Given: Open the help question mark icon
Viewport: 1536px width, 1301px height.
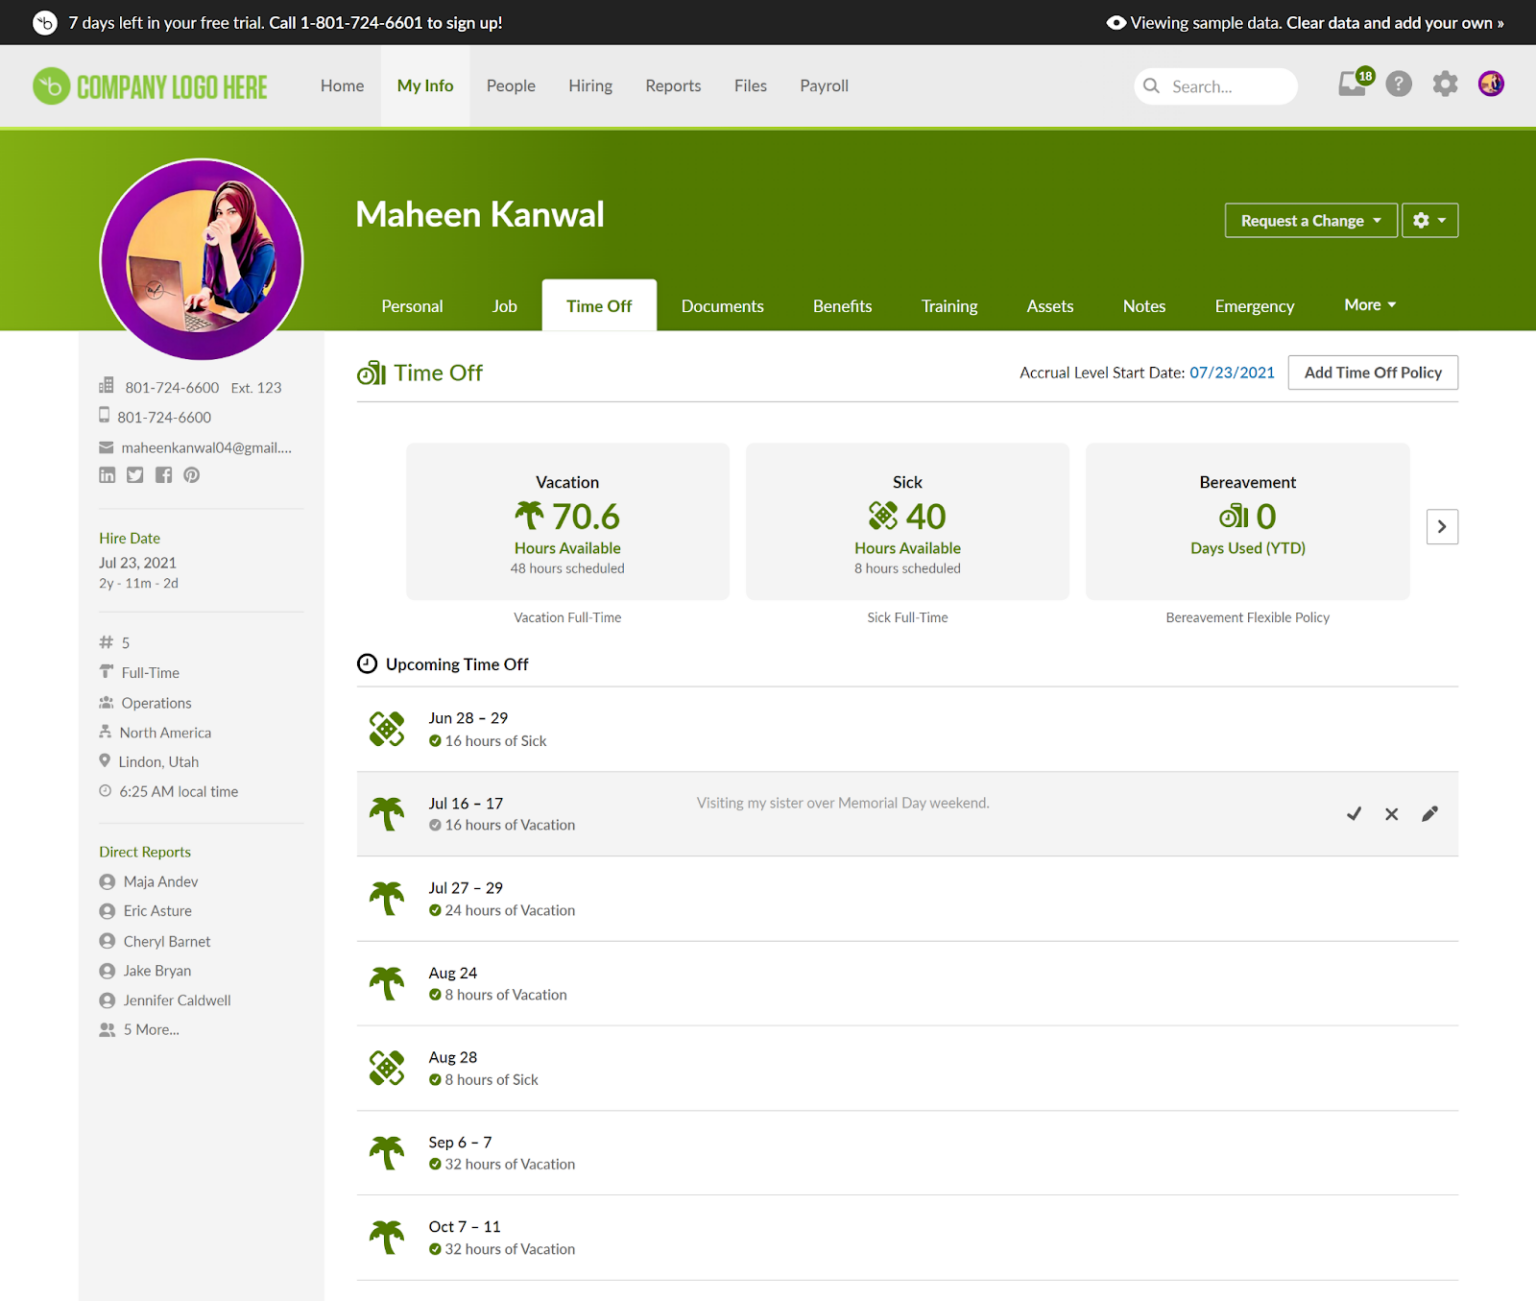Looking at the screenshot, I should pyautogui.click(x=1398, y=85).
